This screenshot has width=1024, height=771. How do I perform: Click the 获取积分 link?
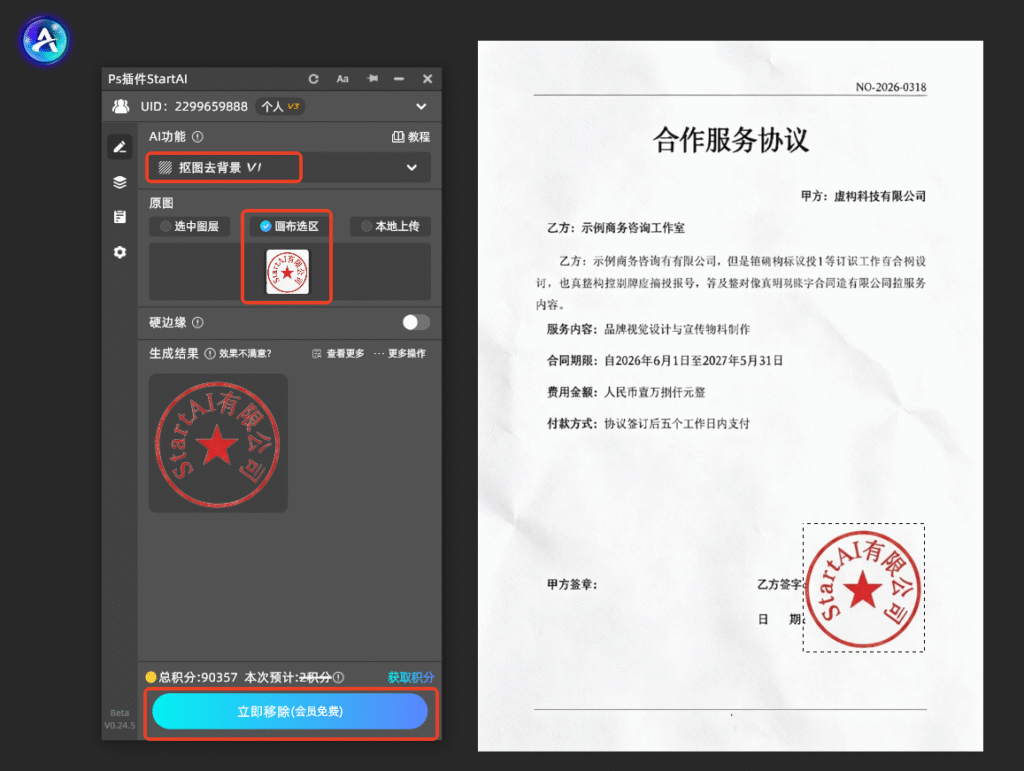click(x=411, y=677)
